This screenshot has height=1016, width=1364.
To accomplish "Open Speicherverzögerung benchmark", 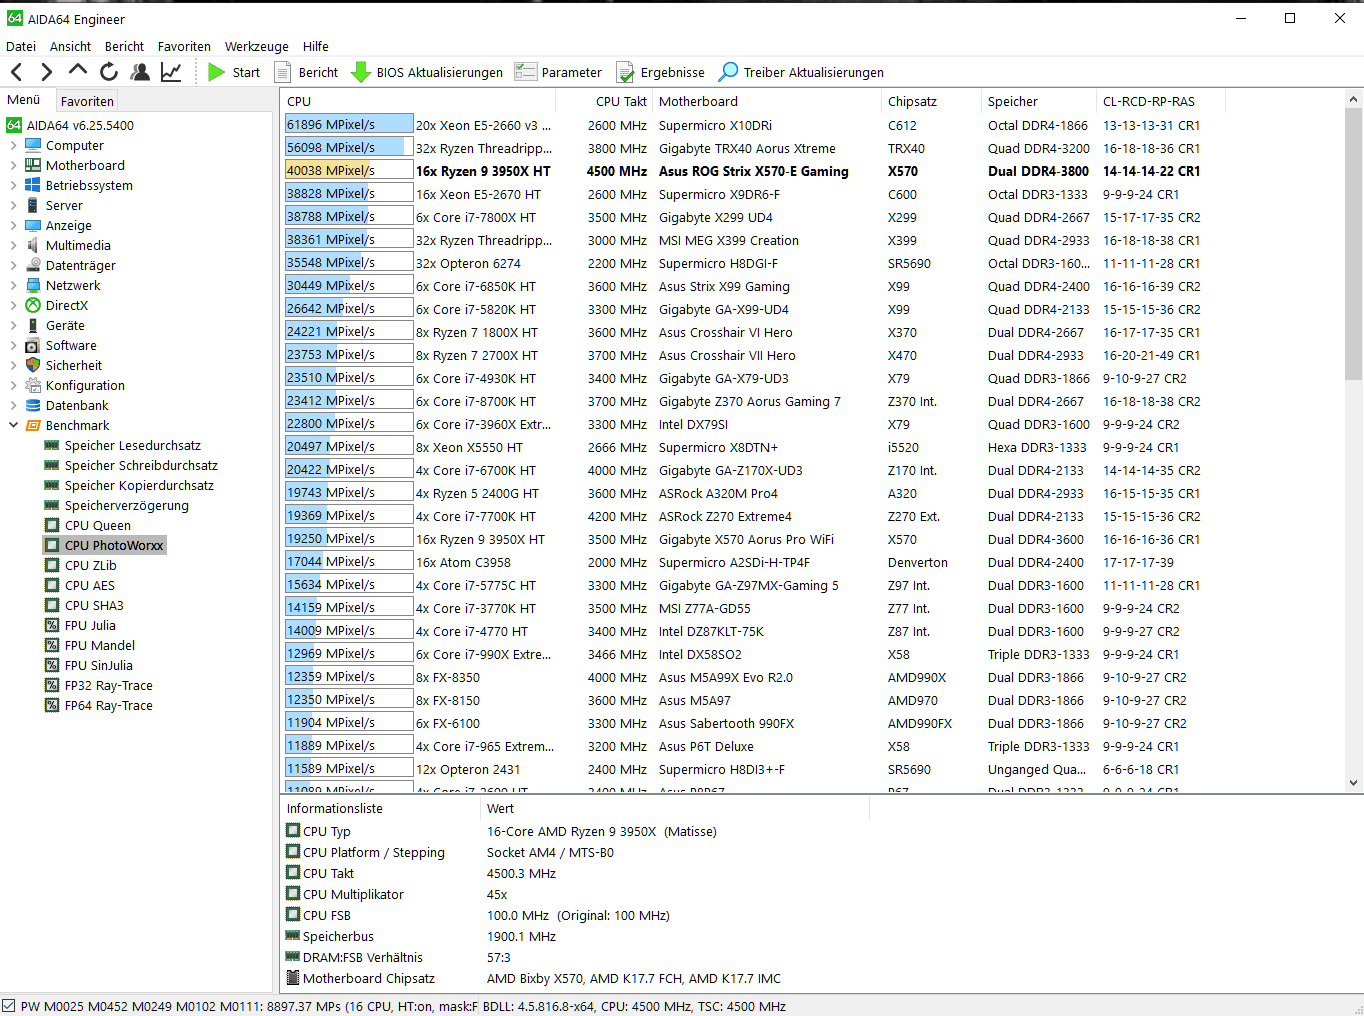I will coord(127,505).
